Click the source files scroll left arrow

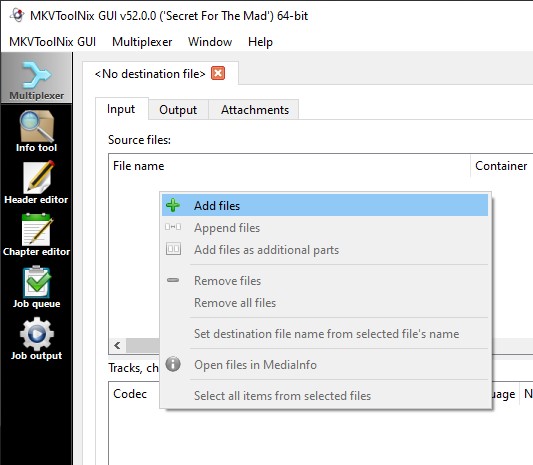(x=118, y=345)
